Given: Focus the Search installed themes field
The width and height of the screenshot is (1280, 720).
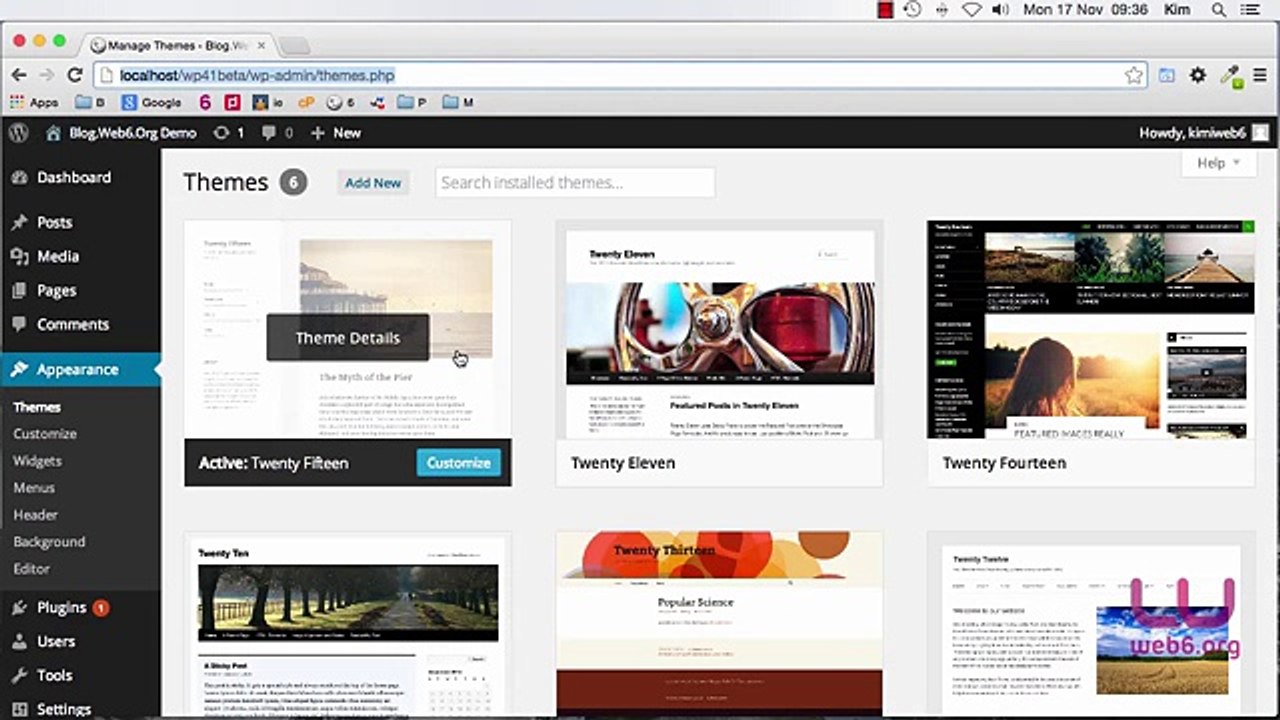Looking at the screenshot, I should click(575, 183).
